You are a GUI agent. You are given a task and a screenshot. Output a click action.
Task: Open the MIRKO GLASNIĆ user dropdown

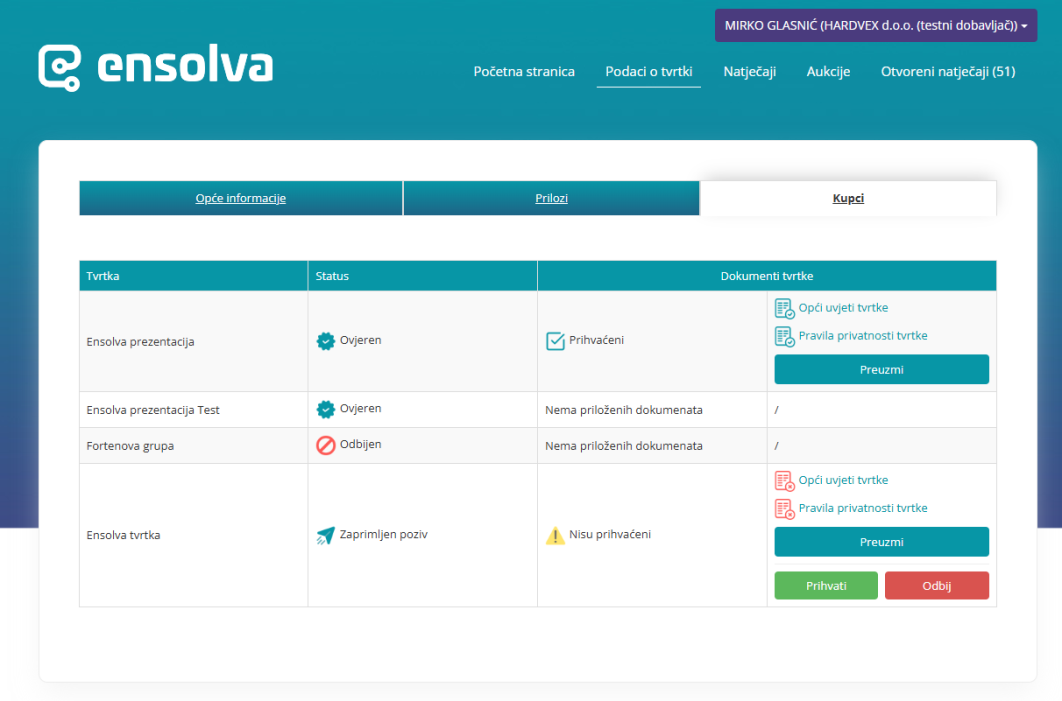tap(875, 26)
